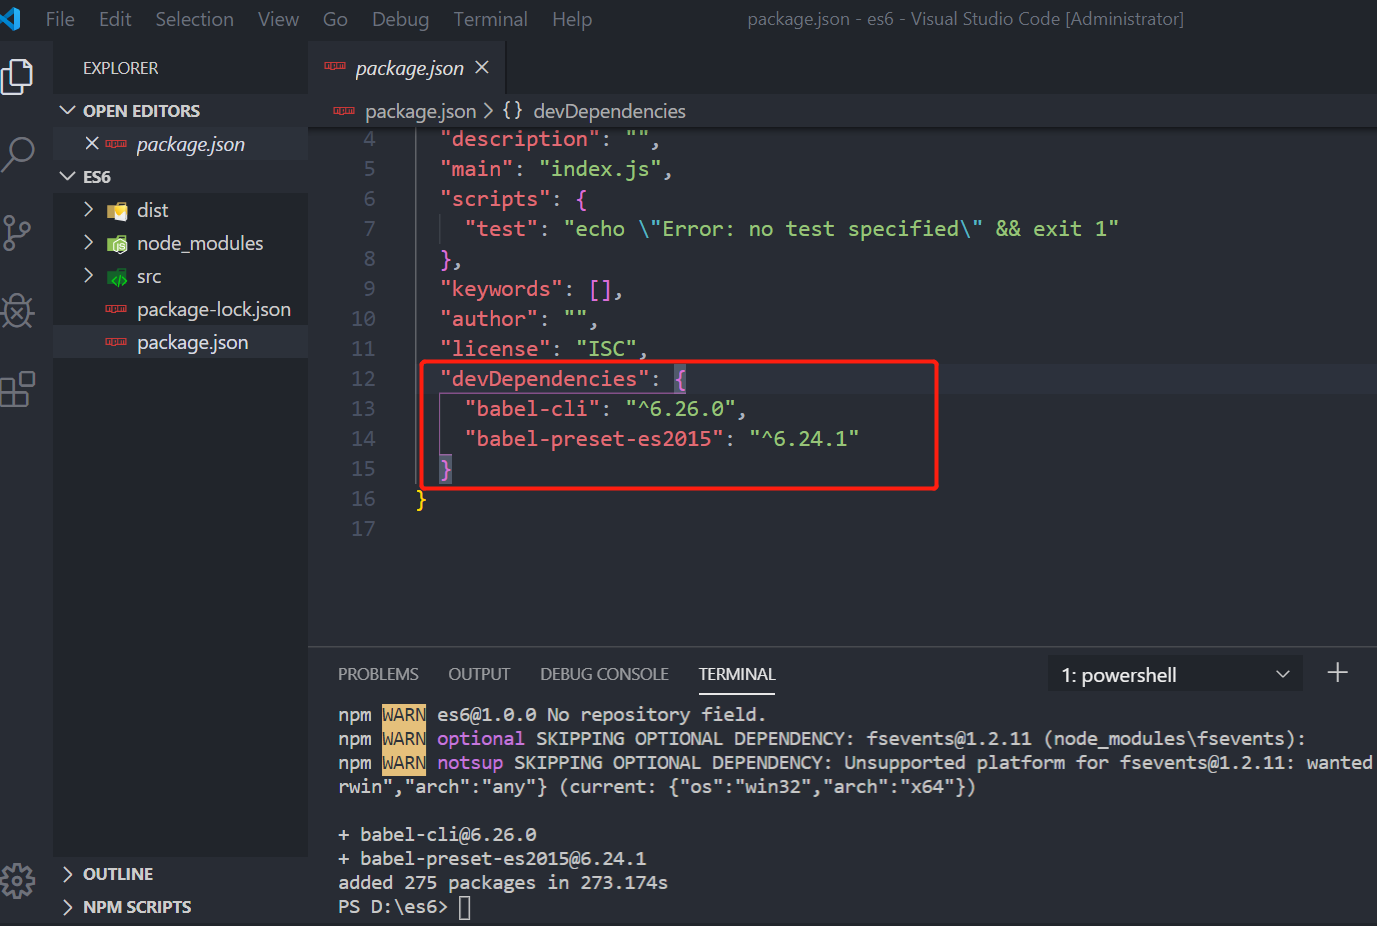Viewport: 1377px width, 926px height.
Task: Switch to the DEBUG CONSOLE tab
Action: [604, 674]
